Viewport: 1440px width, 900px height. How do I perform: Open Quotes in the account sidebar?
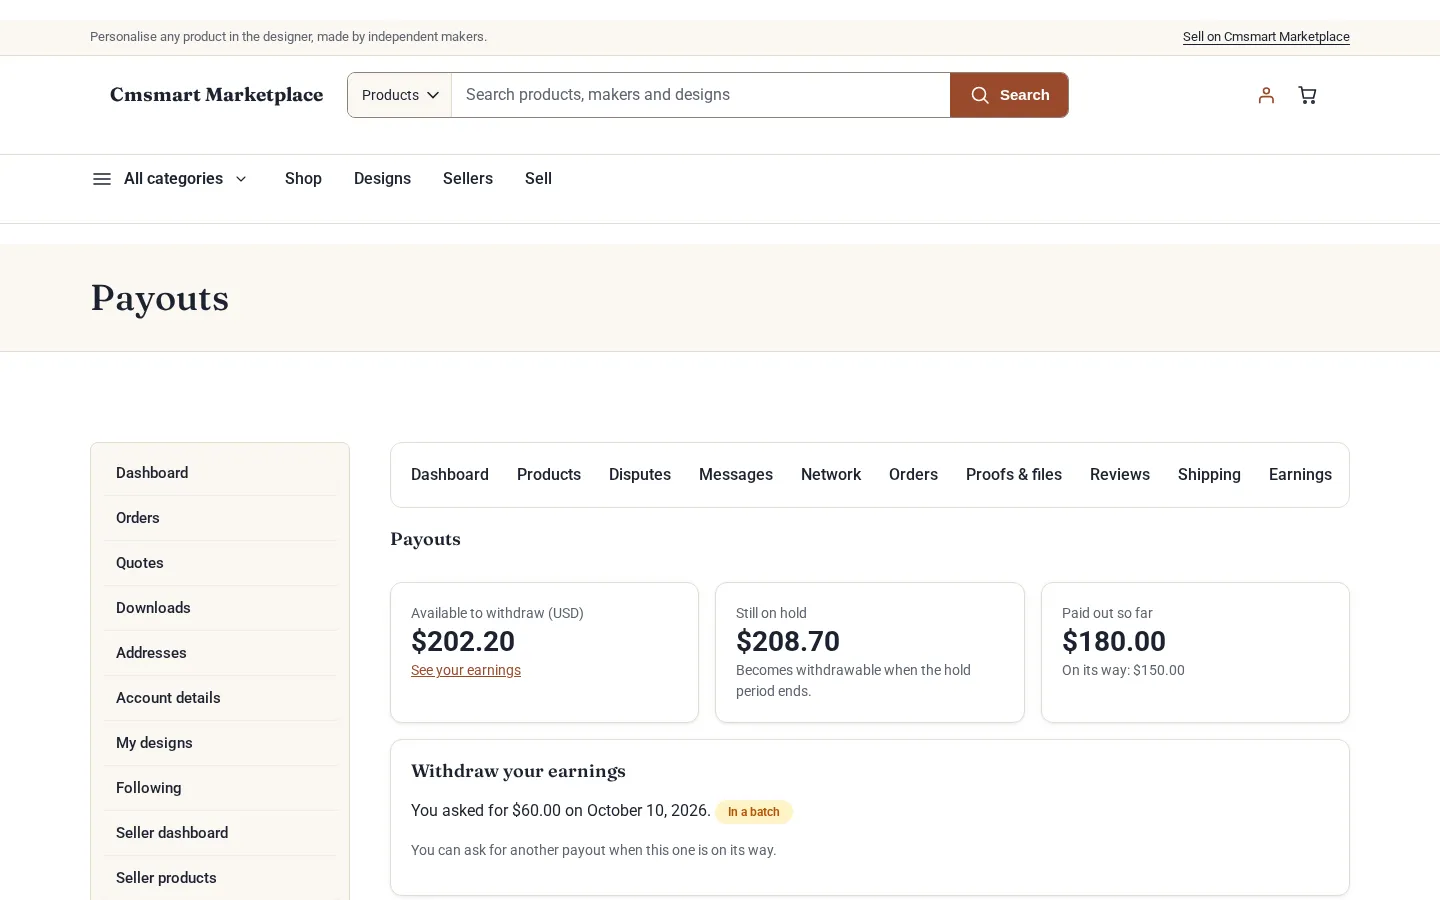pos(220,563)
